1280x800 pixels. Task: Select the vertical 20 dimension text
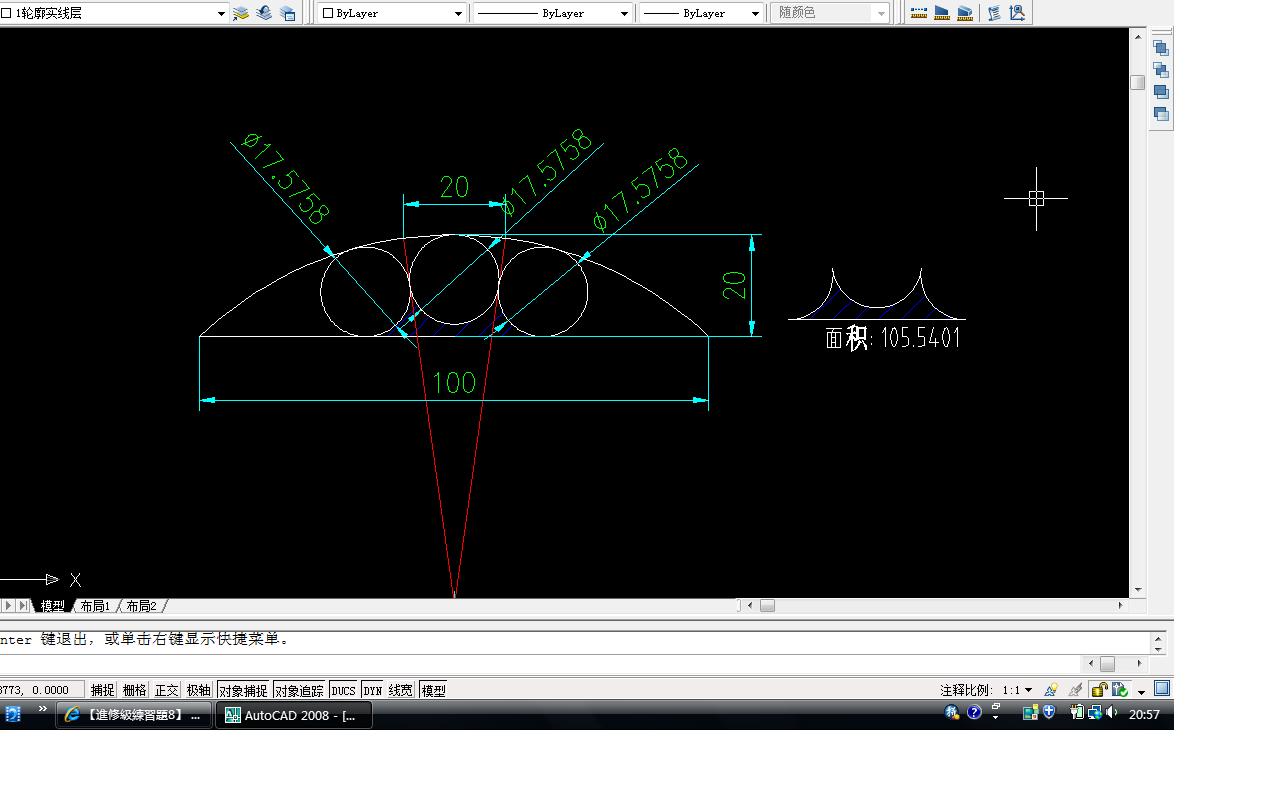735,285
